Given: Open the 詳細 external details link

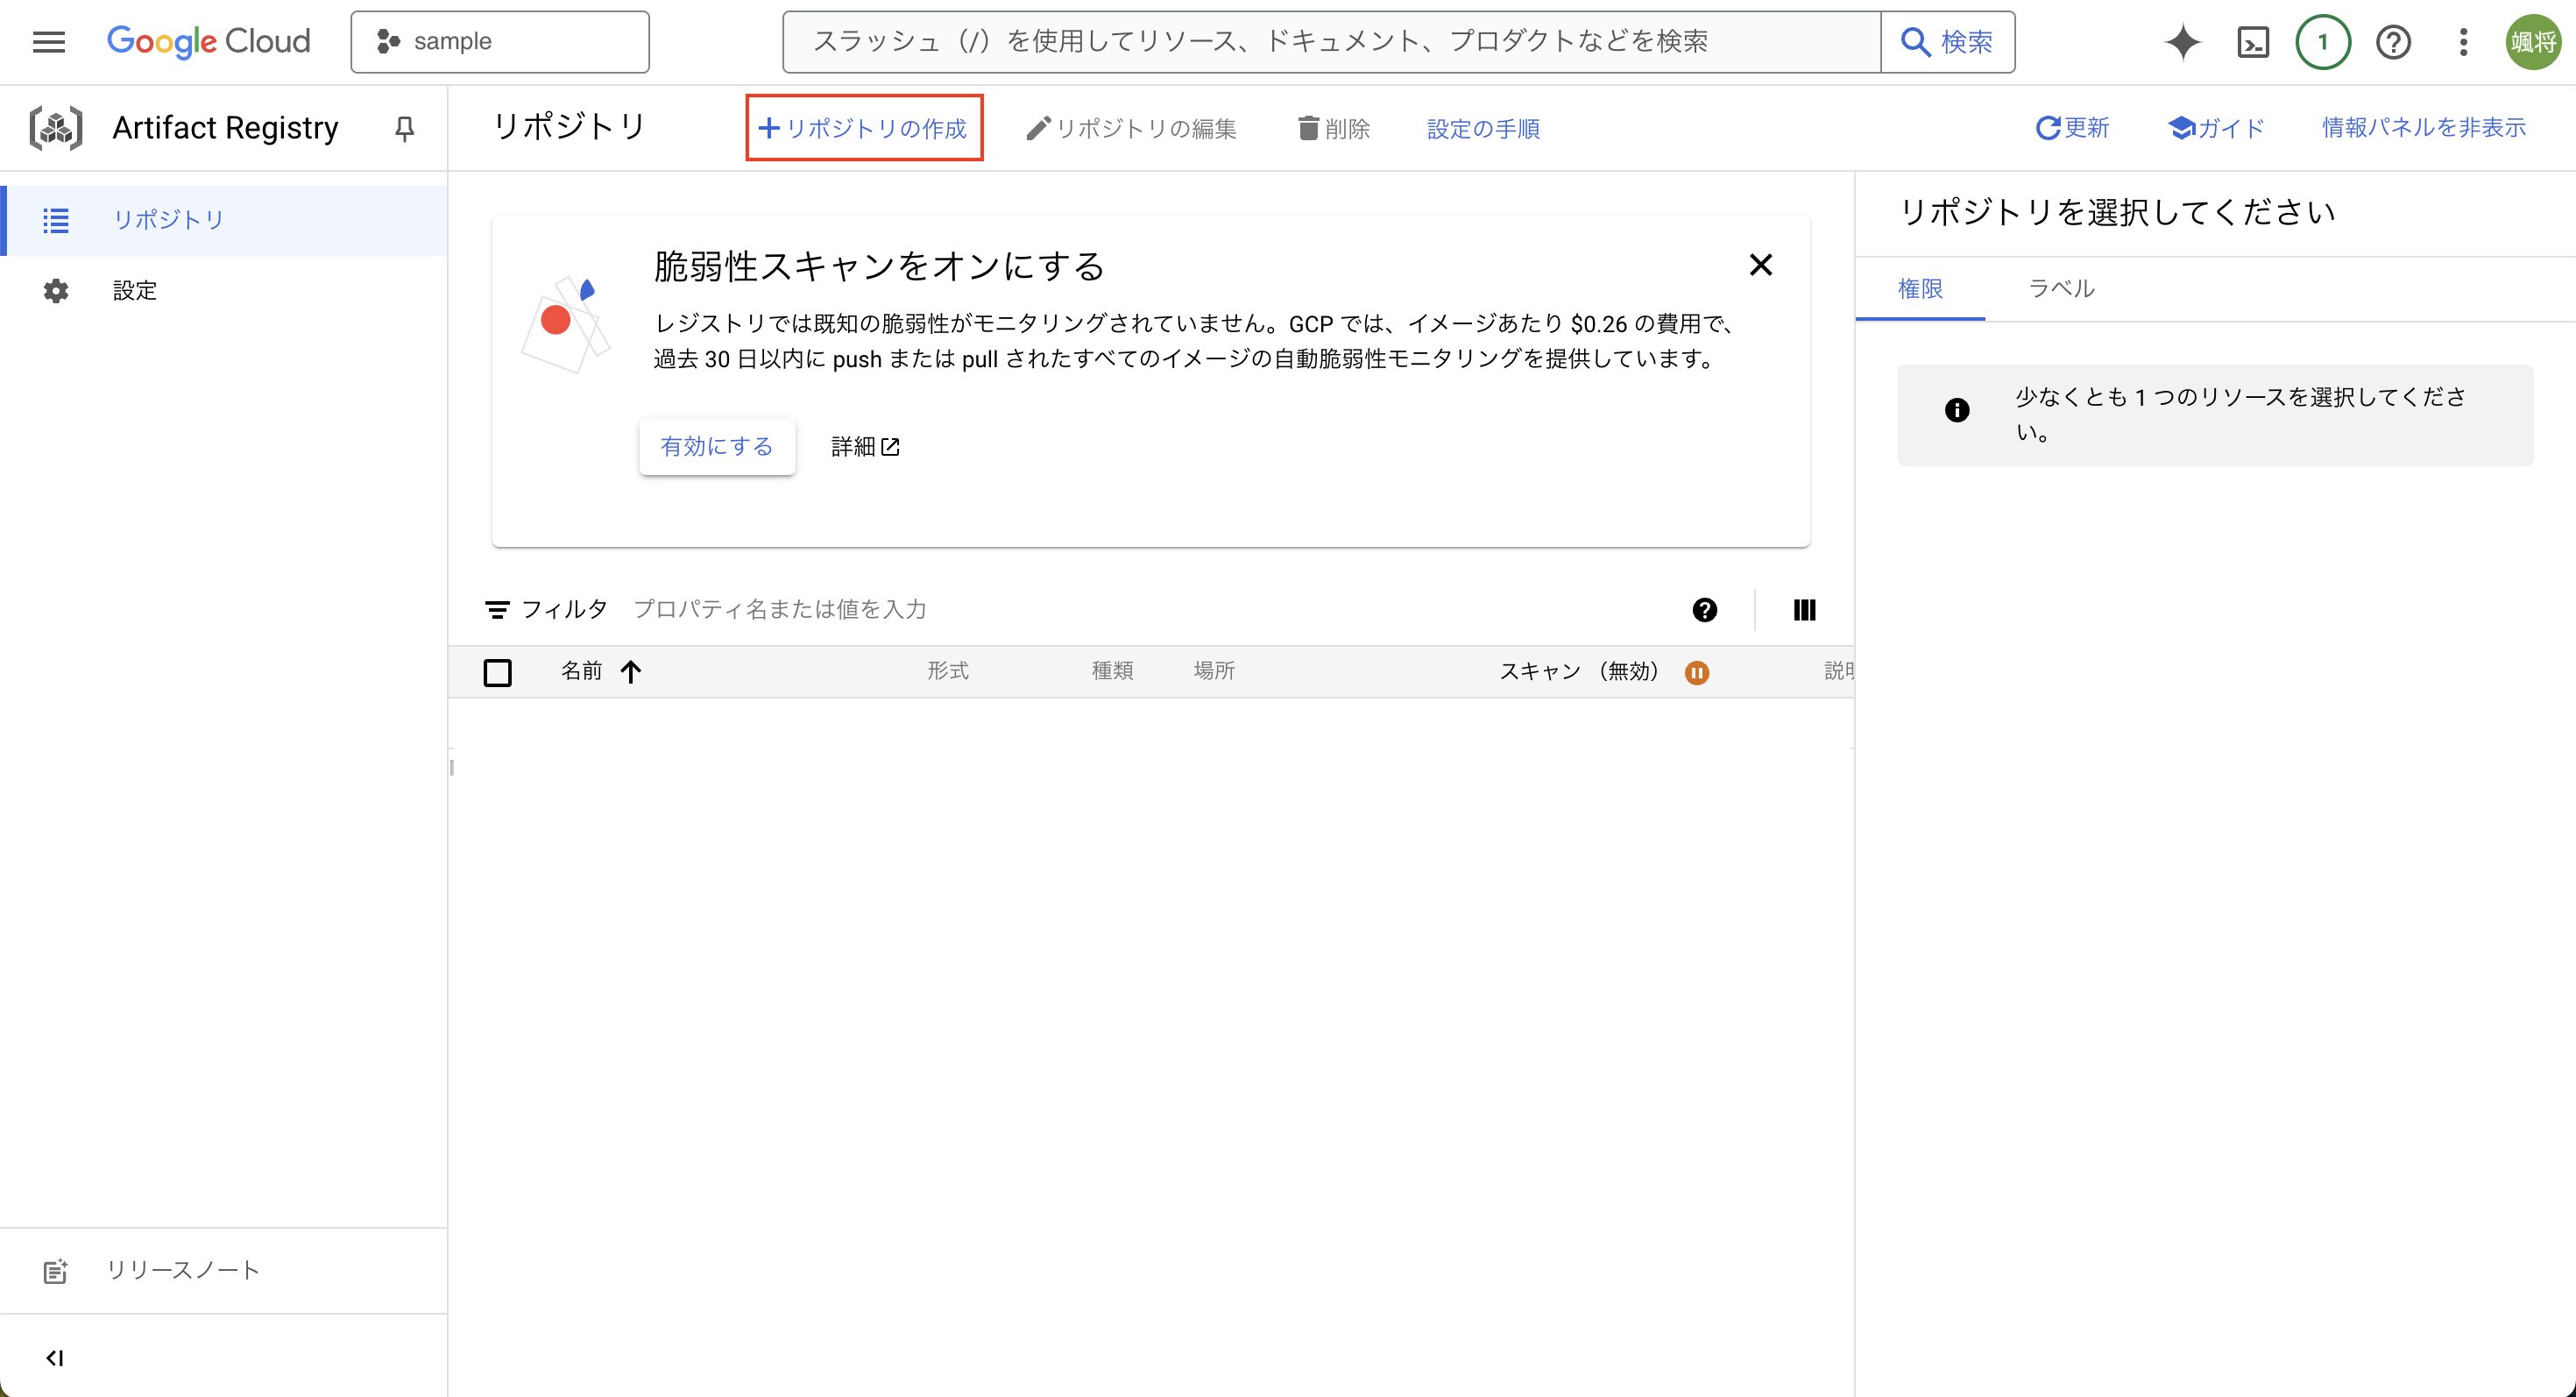Looking at the screenshot, I should click(865, 446).
